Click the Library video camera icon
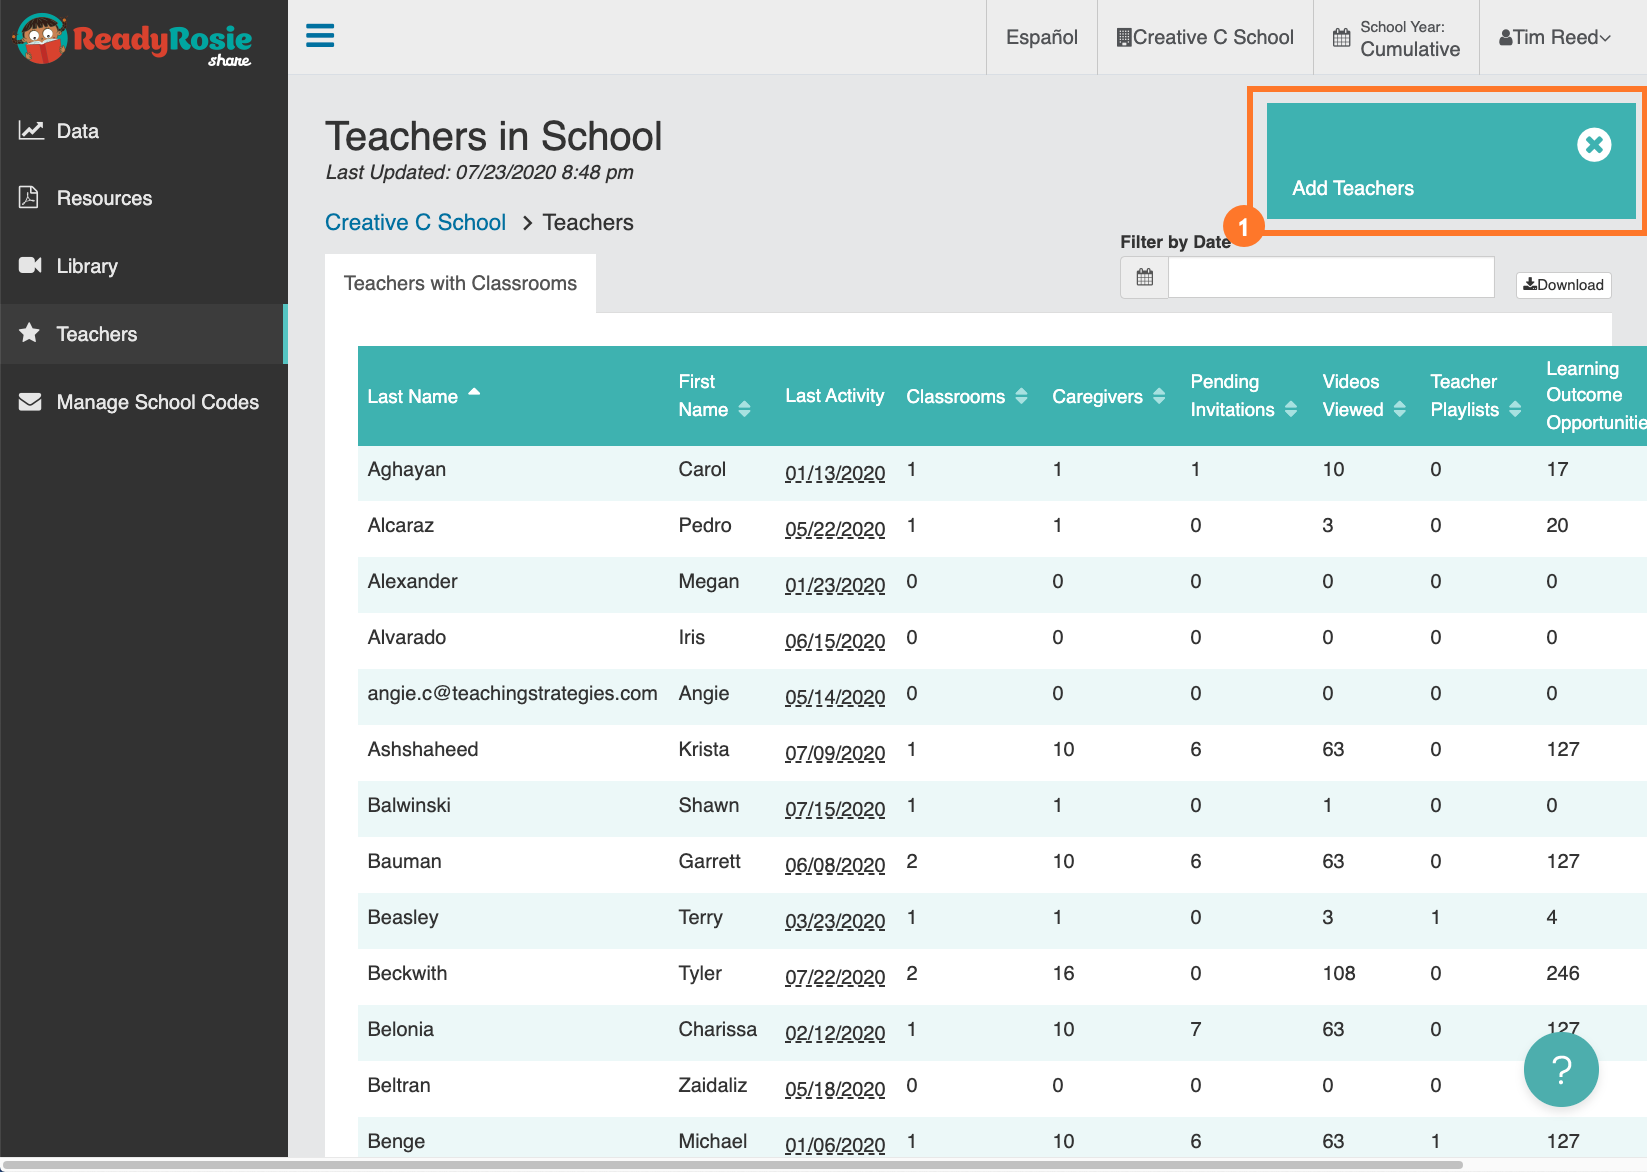1647x1172 pixels. click(29, 265)
